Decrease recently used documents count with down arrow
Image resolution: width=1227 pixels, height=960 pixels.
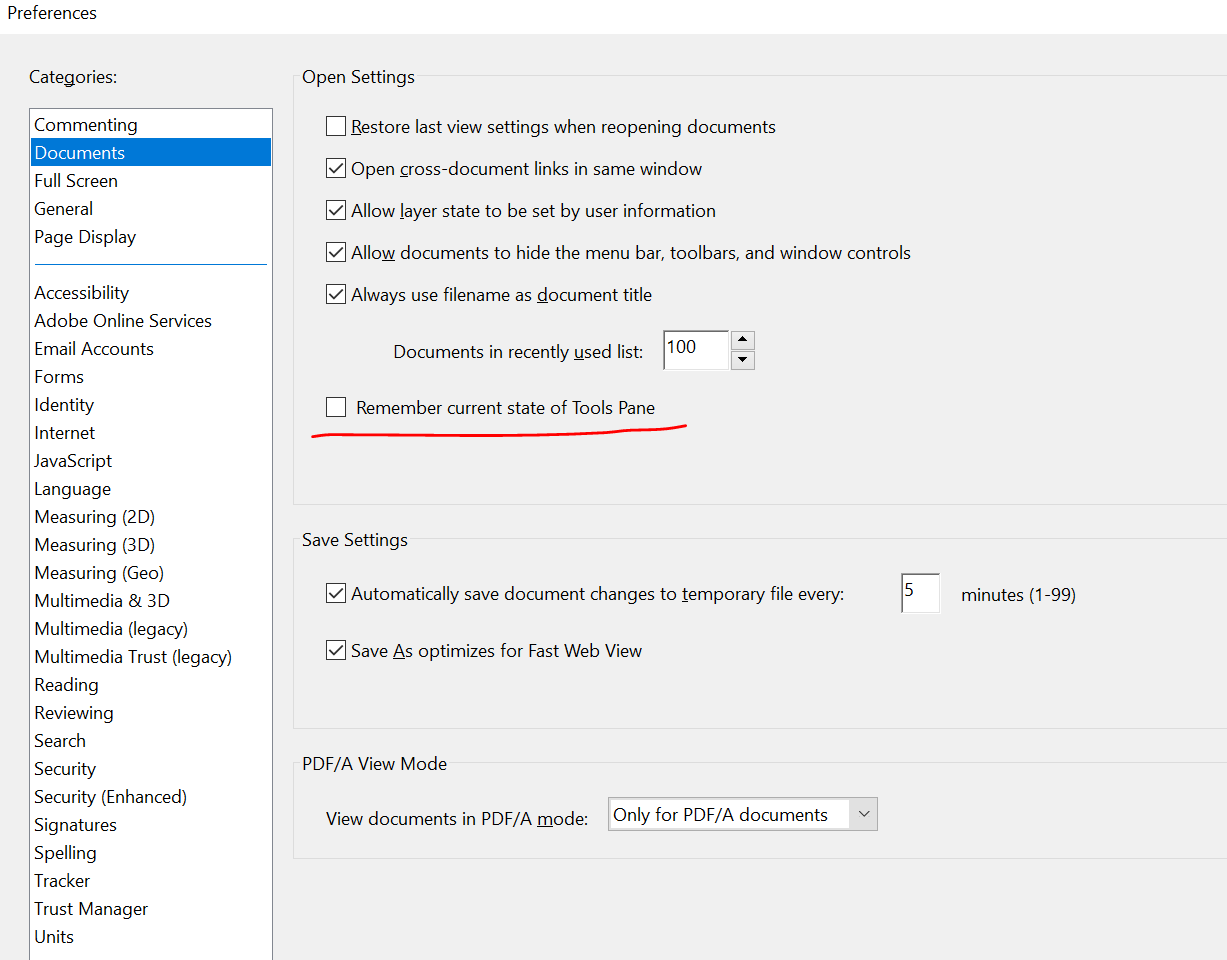pos(743,358)
